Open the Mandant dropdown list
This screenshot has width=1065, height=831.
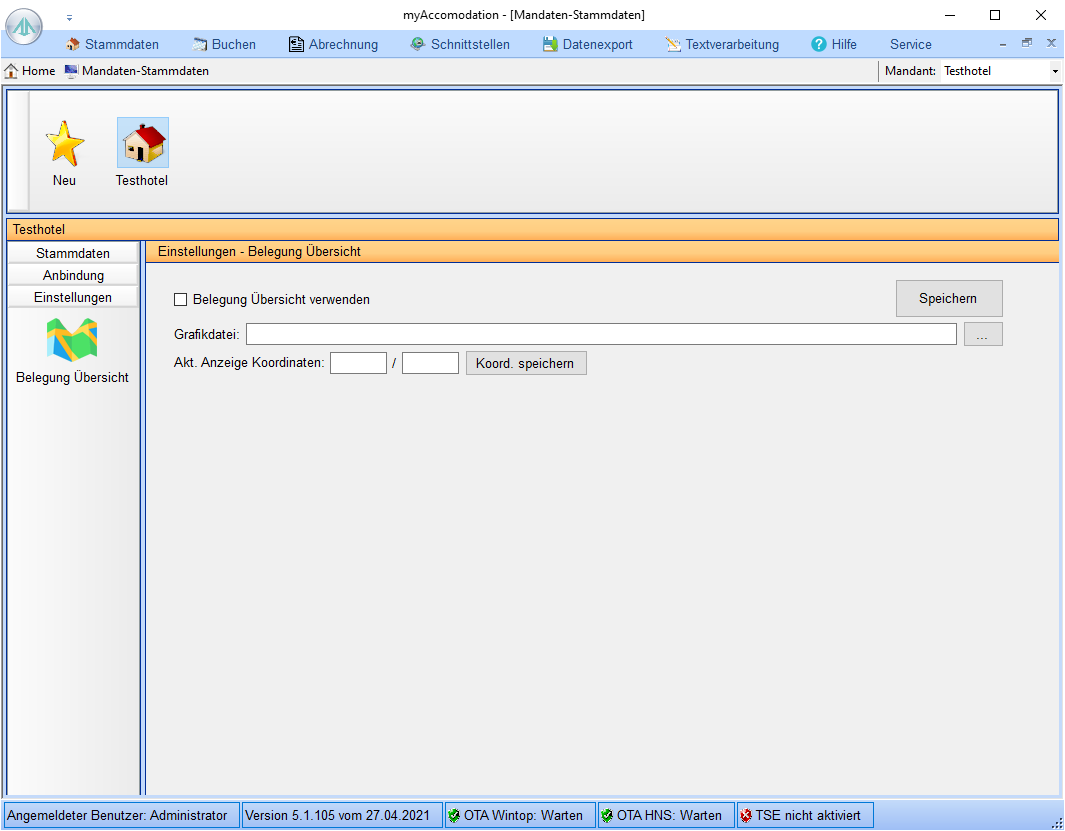[1054, 72]
